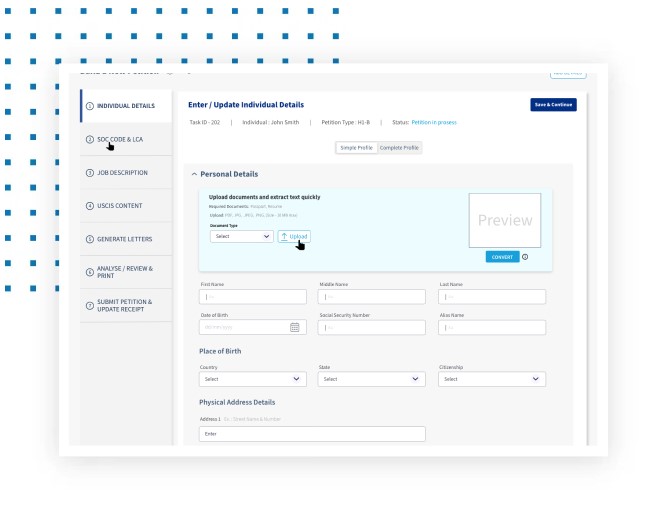This screenshot has width=652, height=505.
Task: Click the Upload button
Action: [294, 237]
